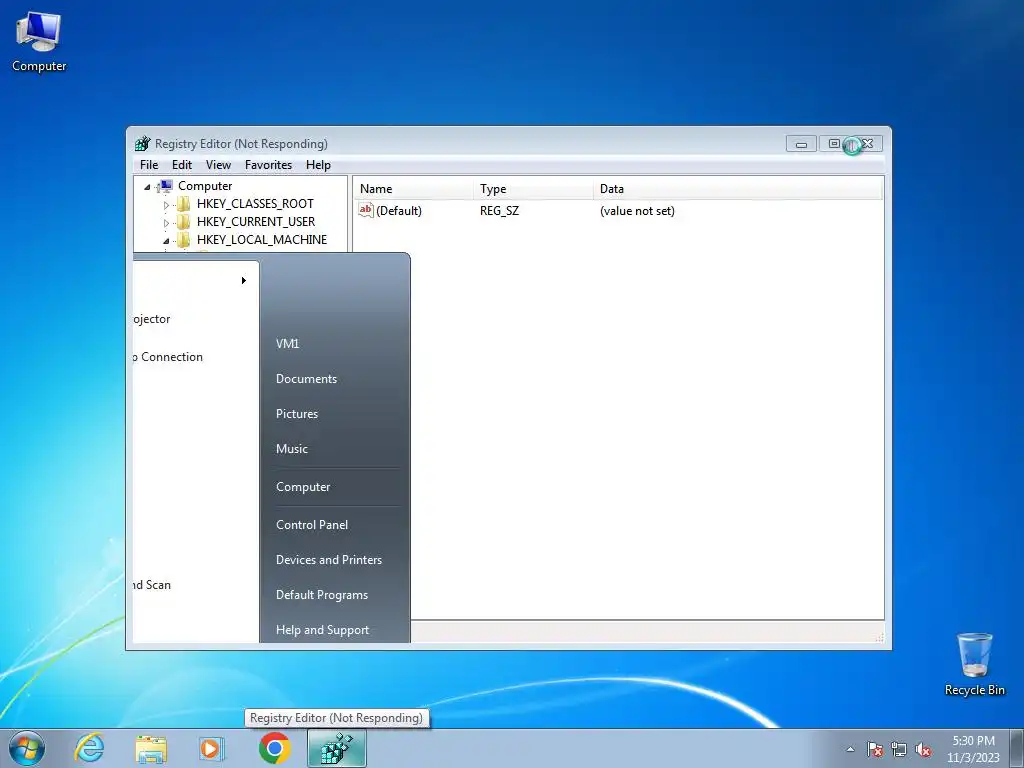Image resolution: width=1024 pixels, height=768 pixels.
Task: Click the HKEY_CLASSES_ROOT folder icon
Action: (x=184, y=204)
